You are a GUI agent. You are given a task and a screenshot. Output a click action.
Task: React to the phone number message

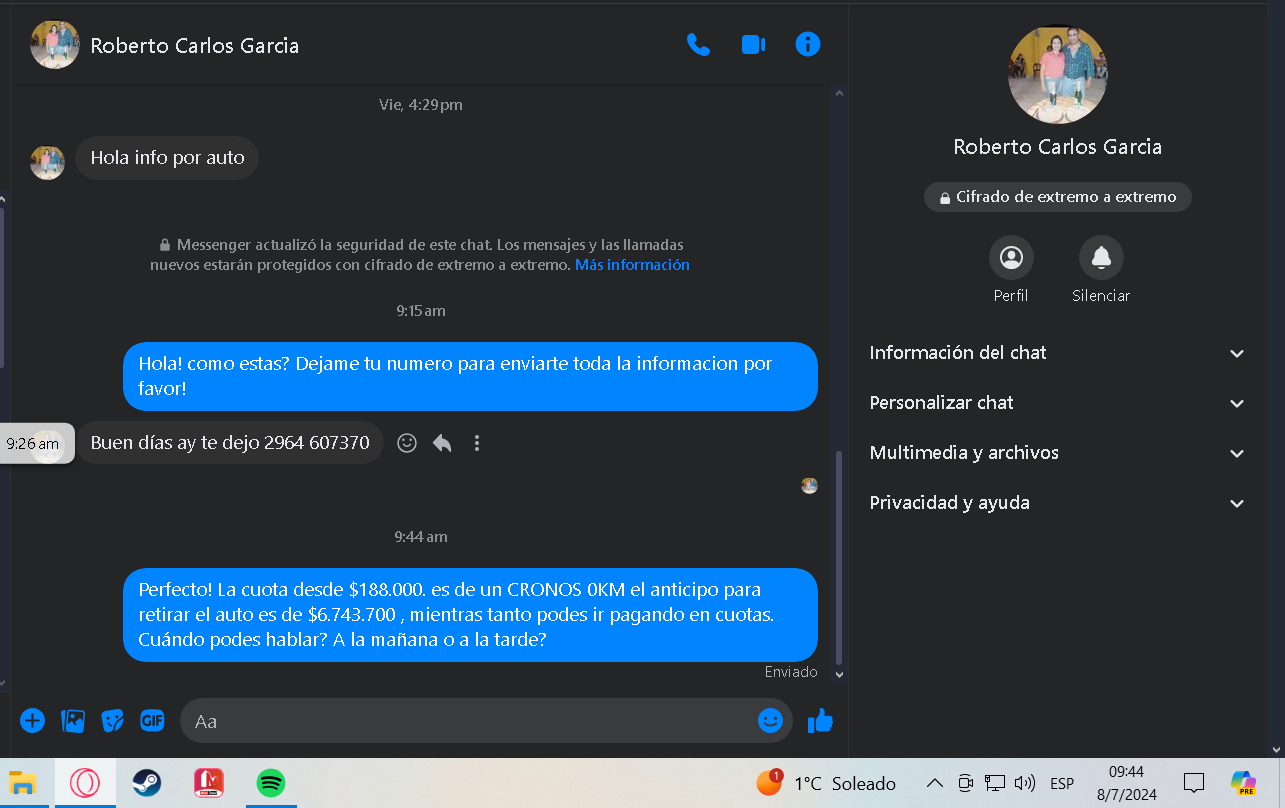point(407,443)
